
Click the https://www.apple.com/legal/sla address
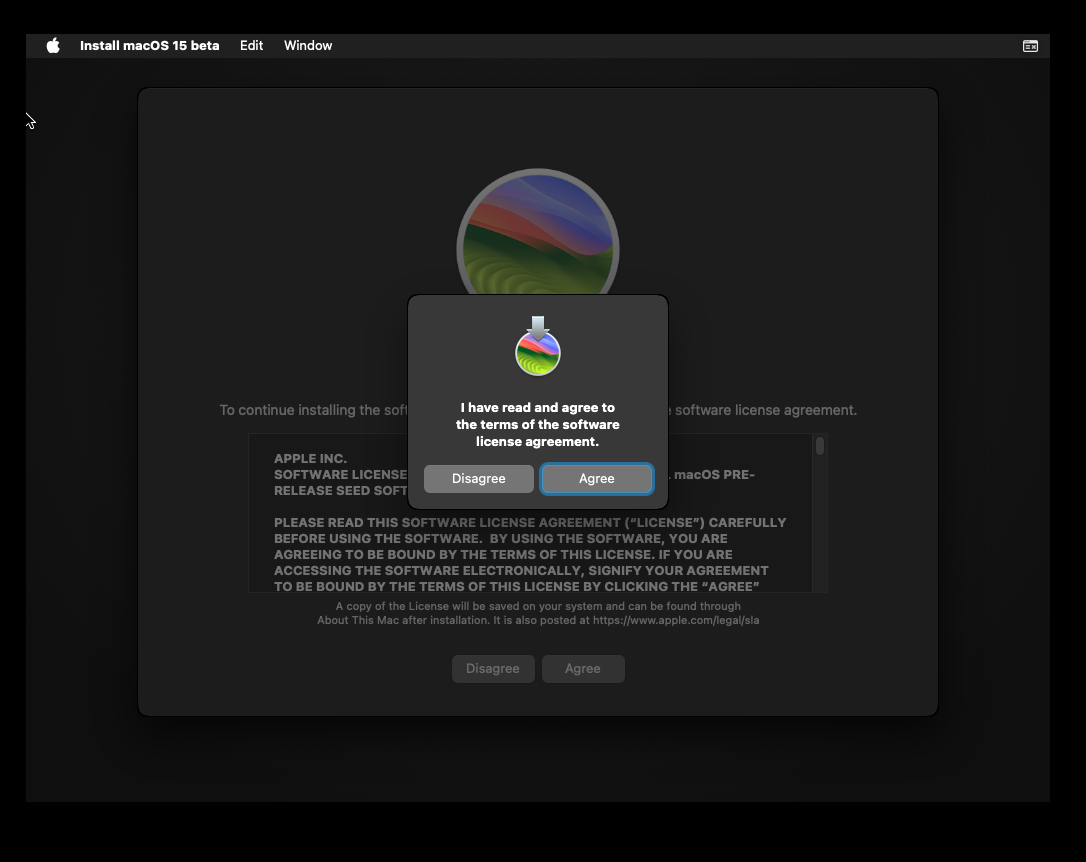pos(676,620)
